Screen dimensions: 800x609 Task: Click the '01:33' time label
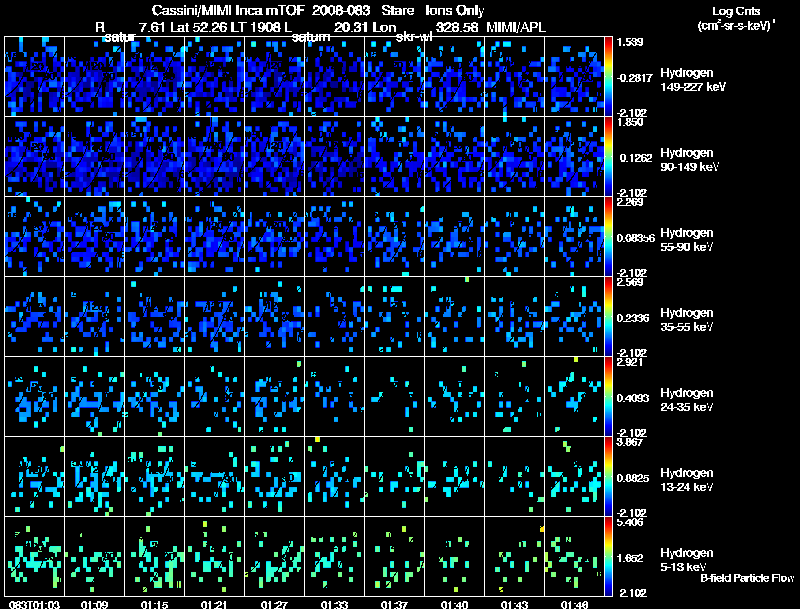click(x=334, y=604)
